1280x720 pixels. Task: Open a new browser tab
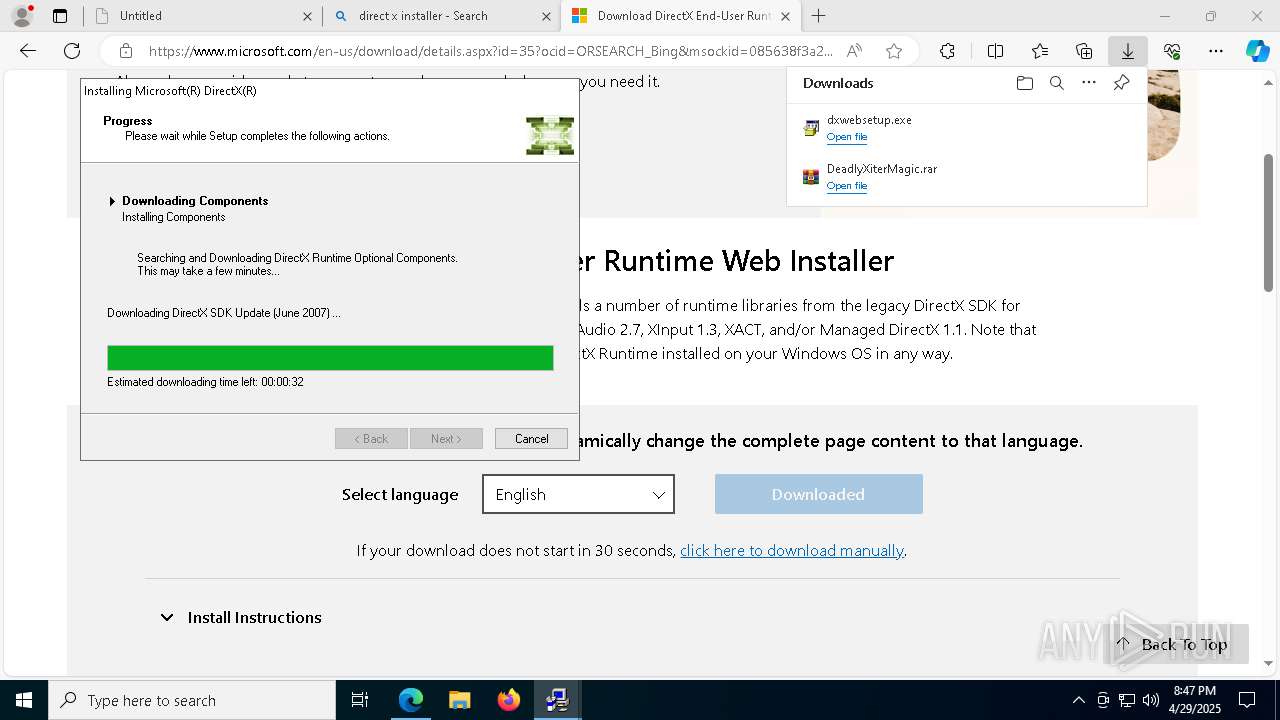point(818,16)
